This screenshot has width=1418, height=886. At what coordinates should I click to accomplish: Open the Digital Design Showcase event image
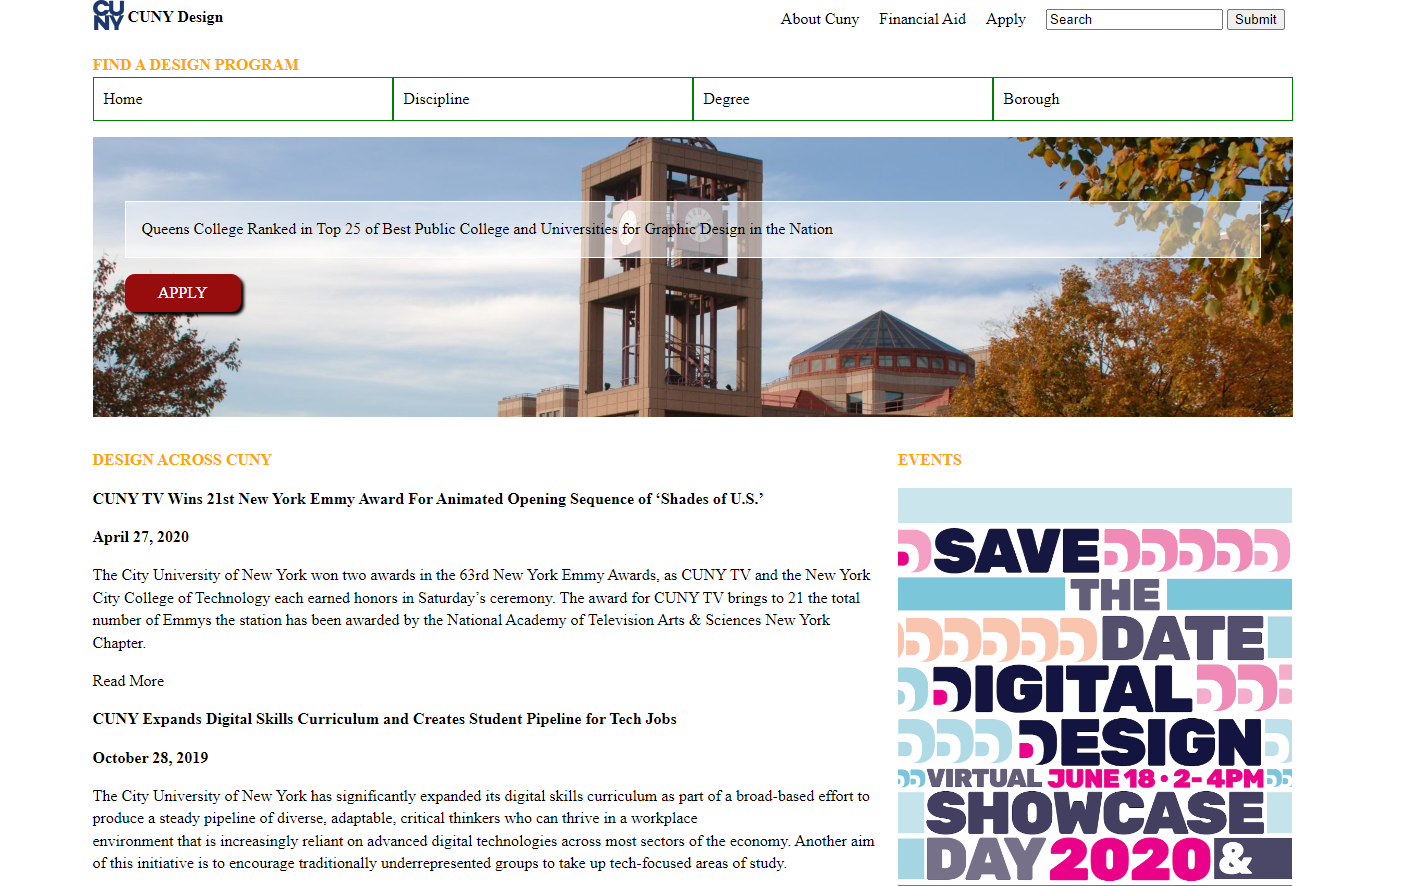coord(1095,686)
